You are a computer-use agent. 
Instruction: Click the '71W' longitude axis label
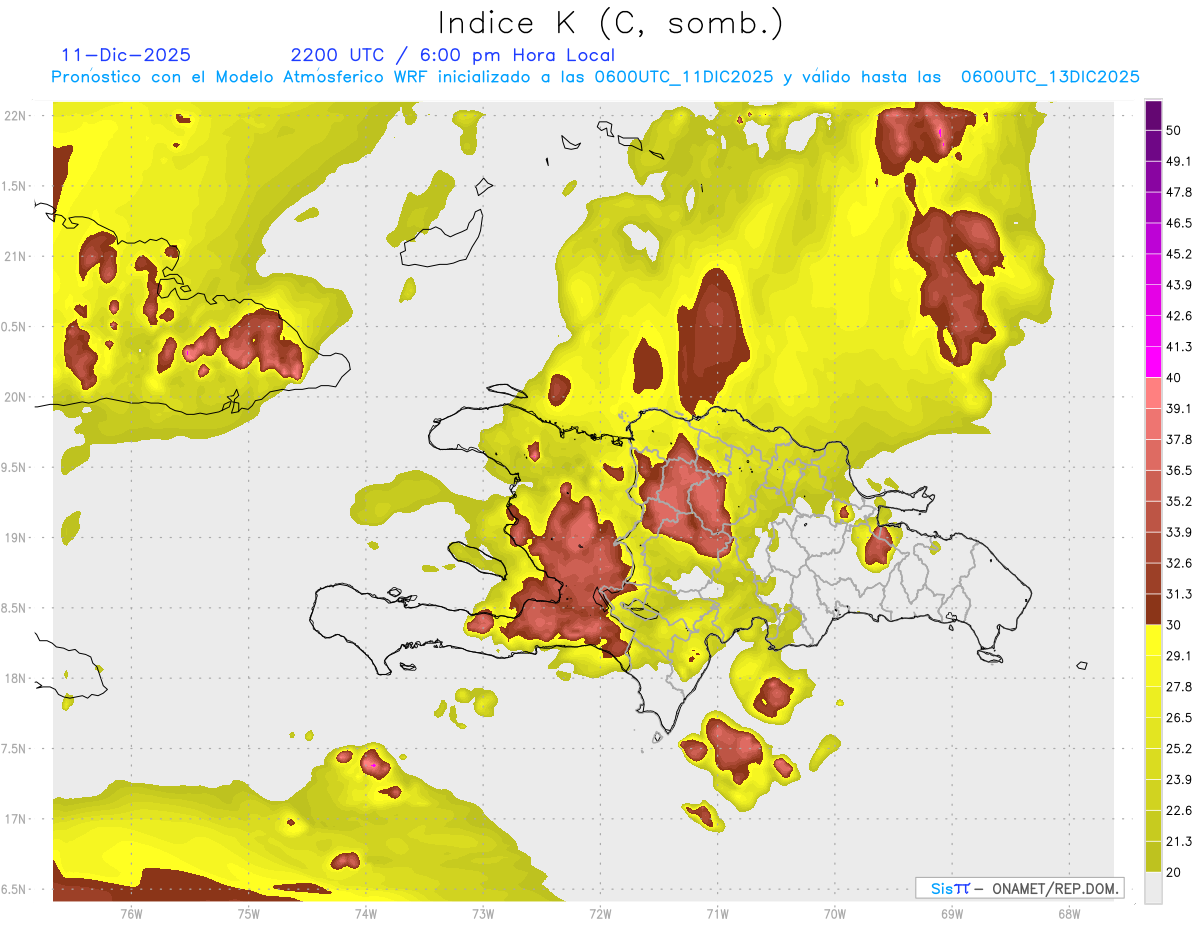[717, 913]
